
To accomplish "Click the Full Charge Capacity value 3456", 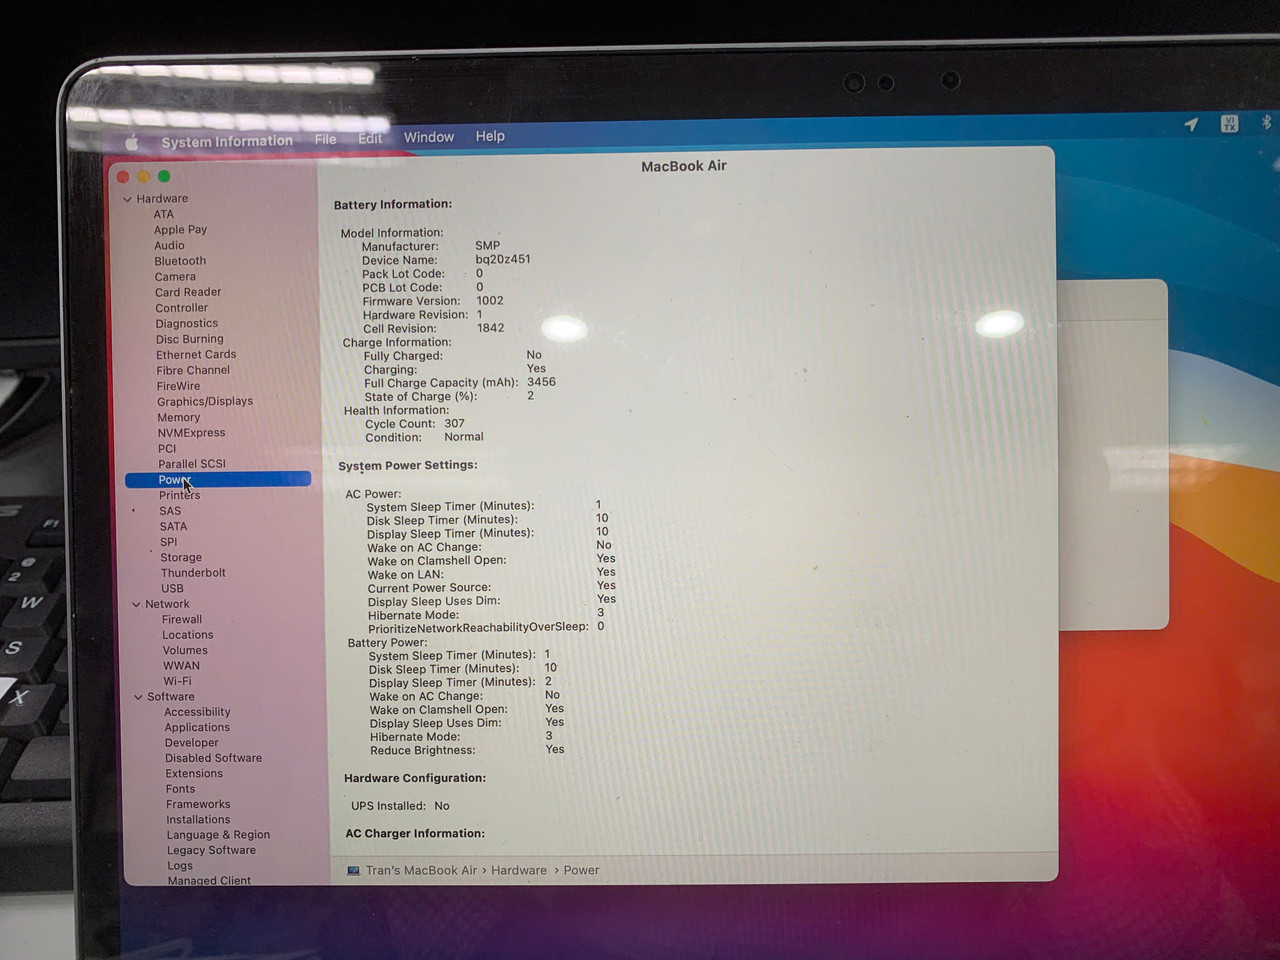I will (x=541, y=382).
